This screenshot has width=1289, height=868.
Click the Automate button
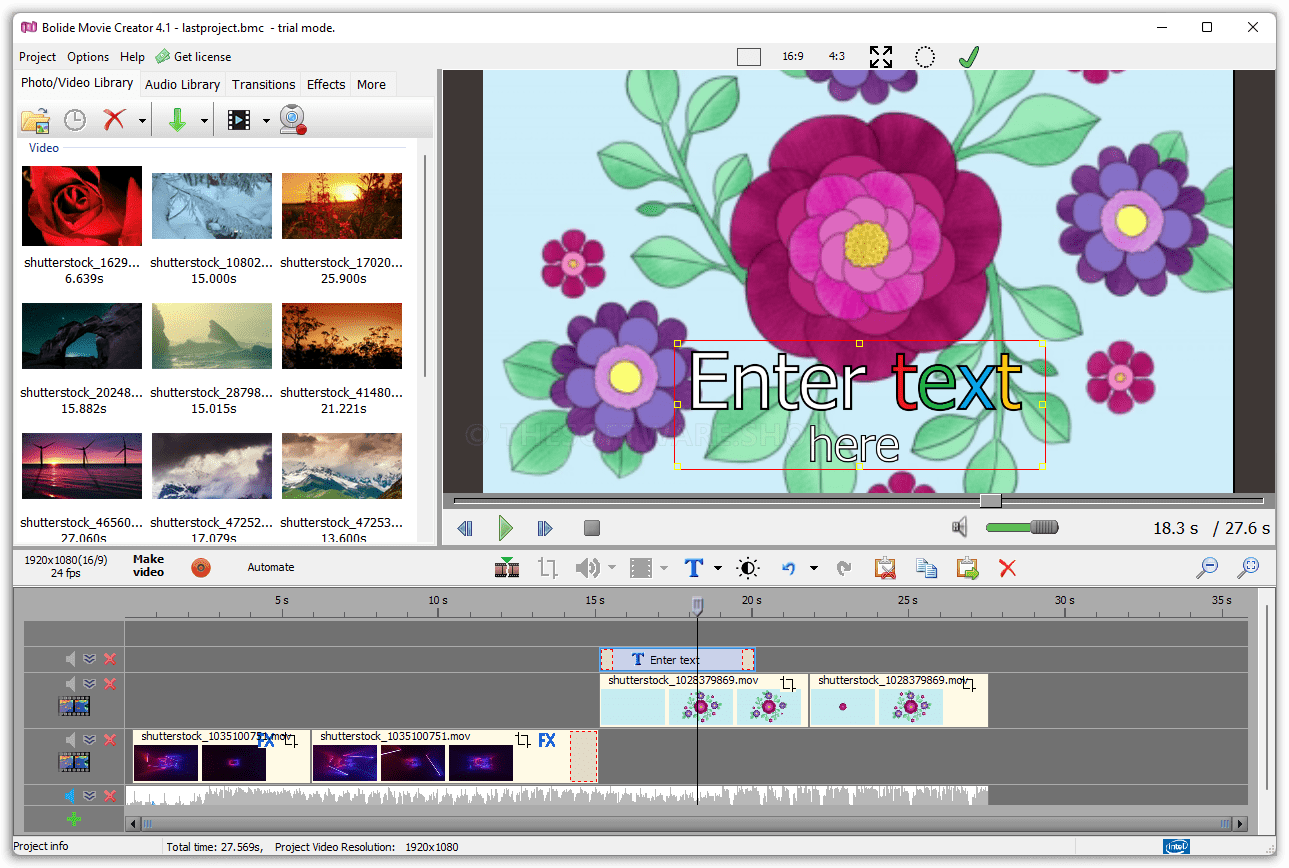(x=271, y=567)
